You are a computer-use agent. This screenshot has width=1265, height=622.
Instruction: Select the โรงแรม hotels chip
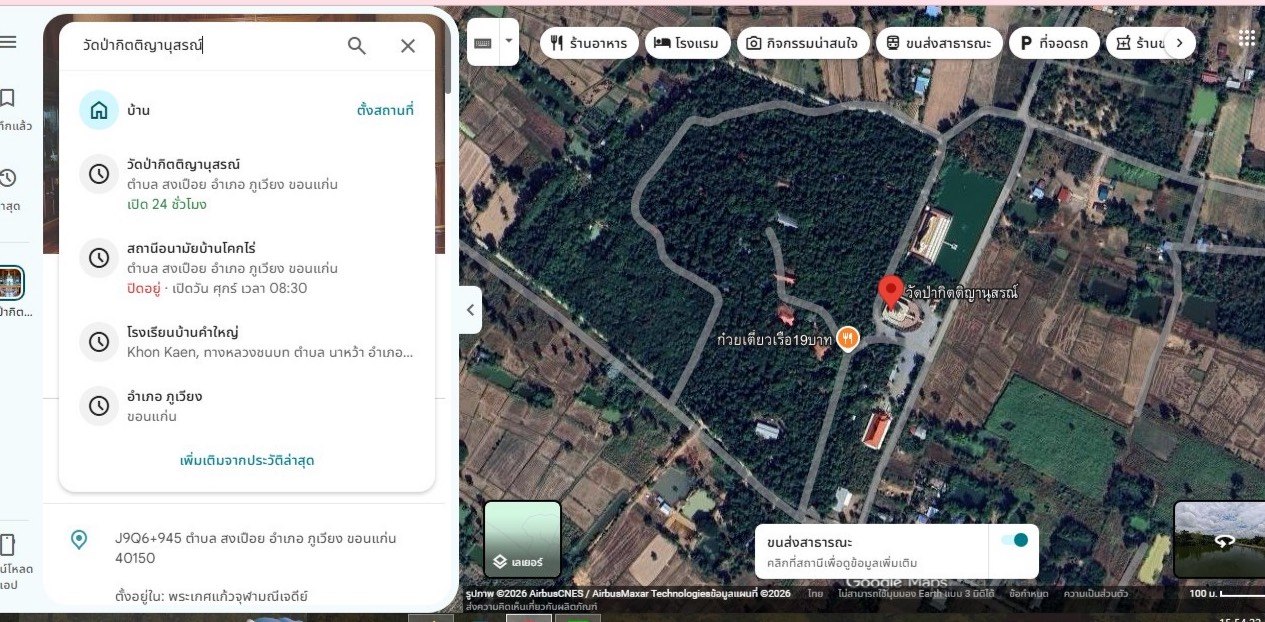tap(689, 43)
